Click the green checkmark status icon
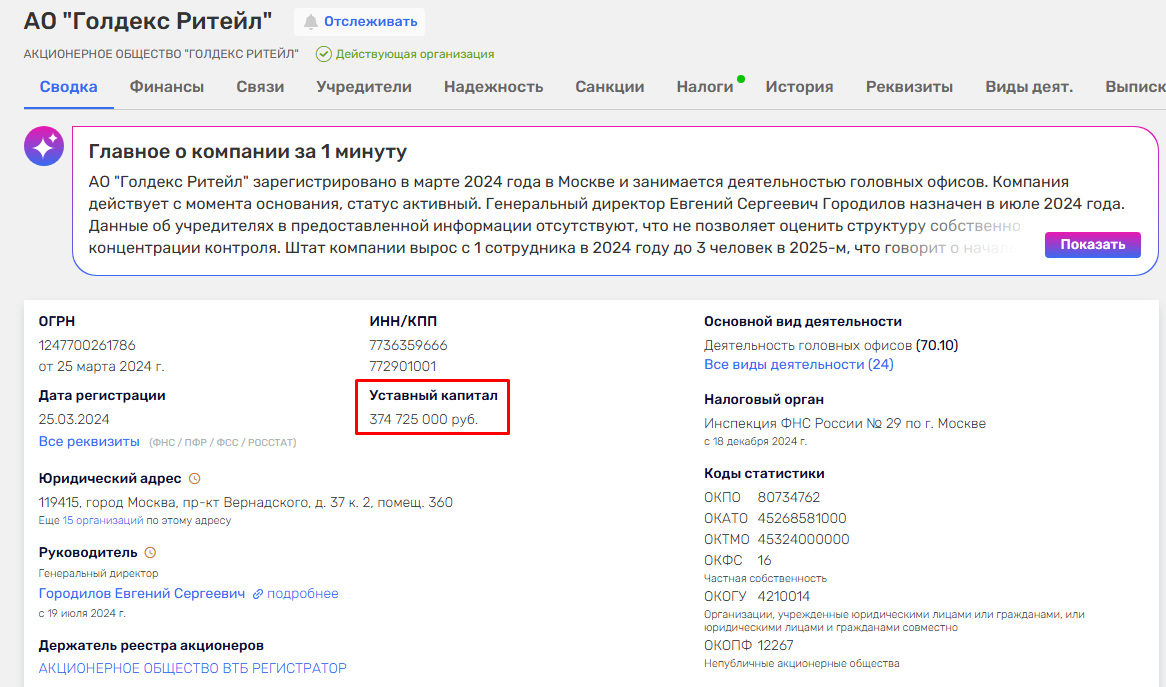Image resolution: width=1166 pixels, height=687 pixels. pos(323,54)
